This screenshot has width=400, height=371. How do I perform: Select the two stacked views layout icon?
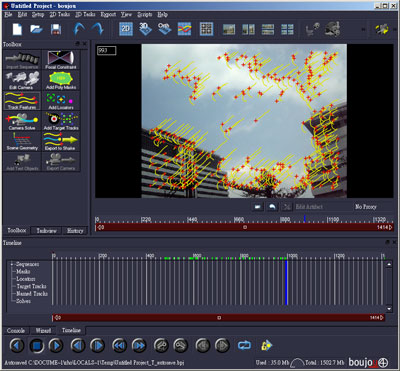(268, 29)
